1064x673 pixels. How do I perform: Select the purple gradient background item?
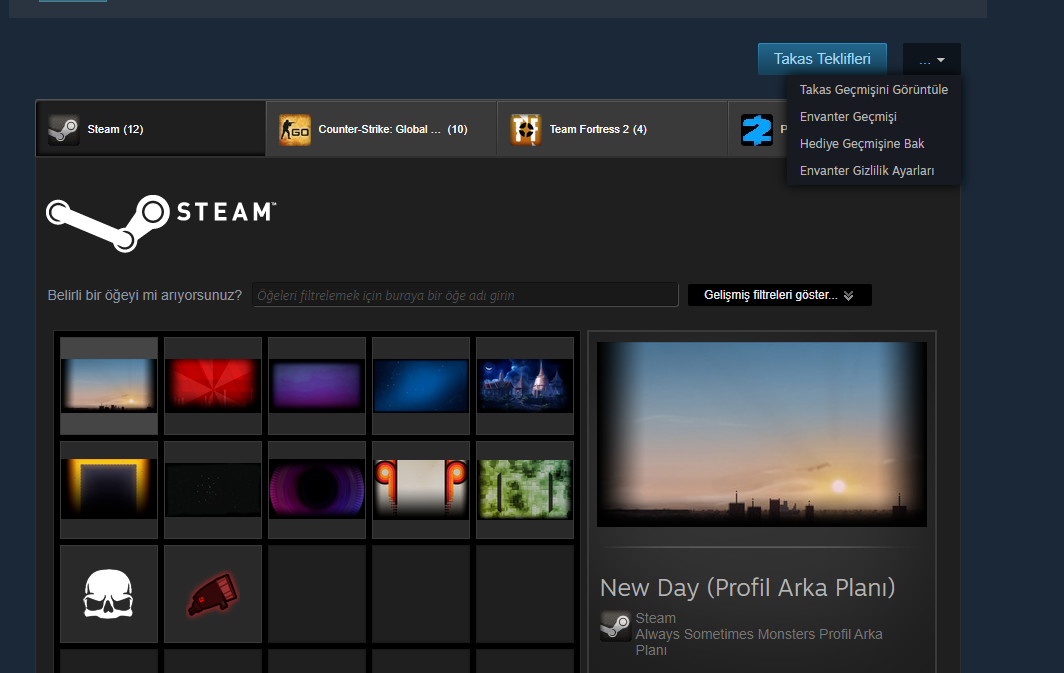point(317,385)
